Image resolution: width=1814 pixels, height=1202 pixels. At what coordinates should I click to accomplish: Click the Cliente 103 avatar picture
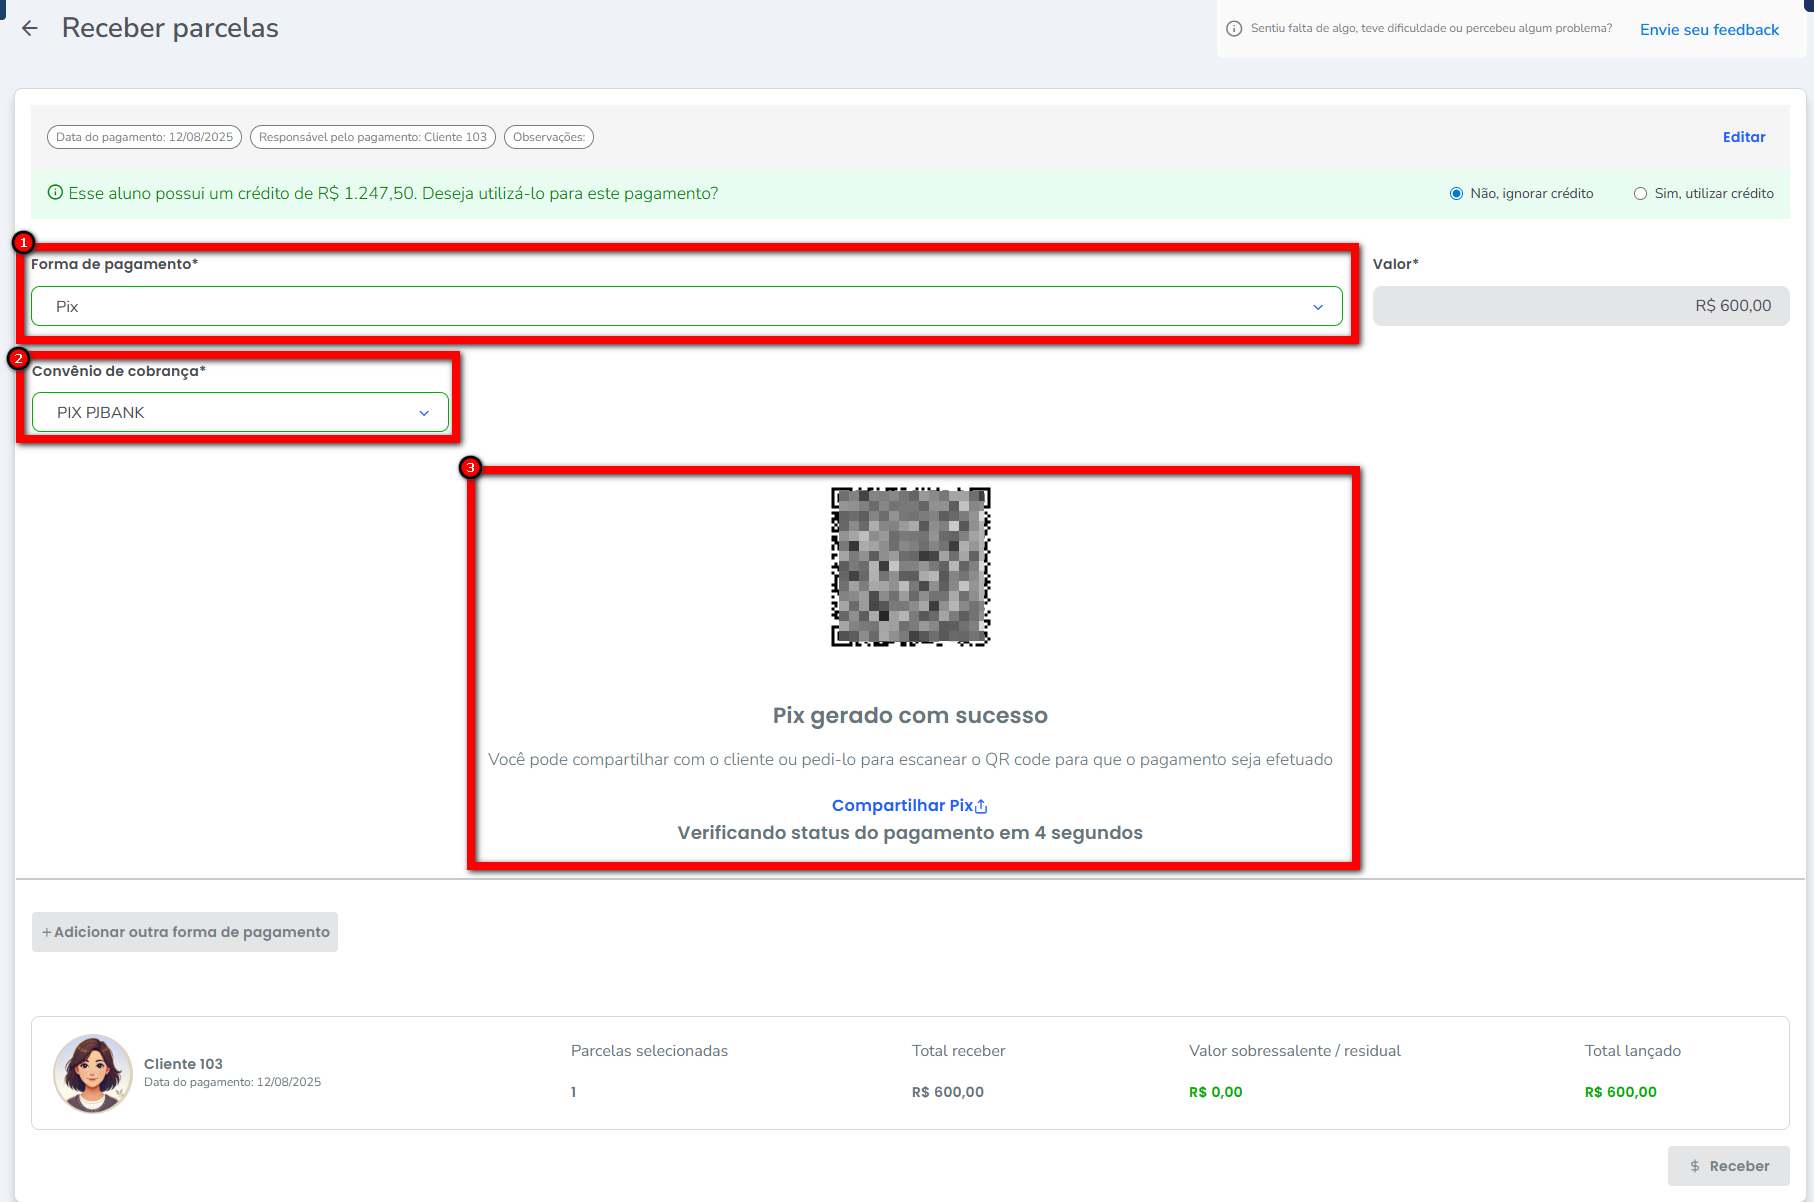[93, 1073]
